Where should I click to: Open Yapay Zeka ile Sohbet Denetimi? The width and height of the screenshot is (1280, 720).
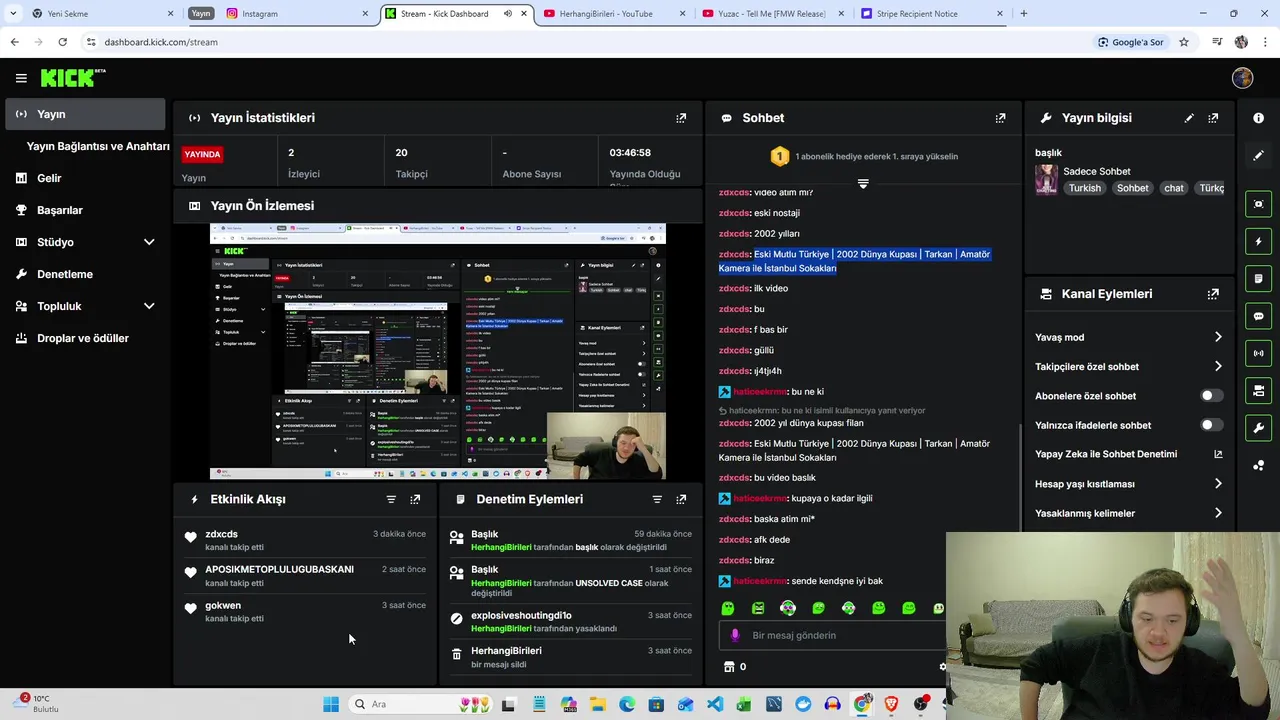(1128, 454)
